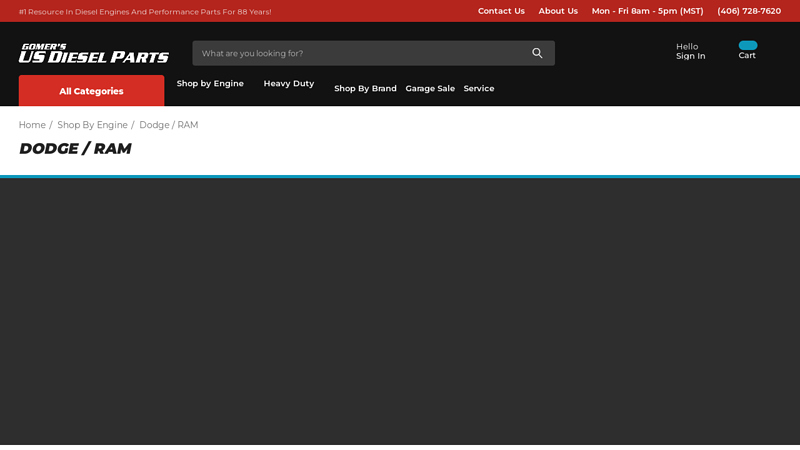The height and width of the screenshot is (450, 800).
Task: Open the shopping cart
Action: [x=747, y=55]
